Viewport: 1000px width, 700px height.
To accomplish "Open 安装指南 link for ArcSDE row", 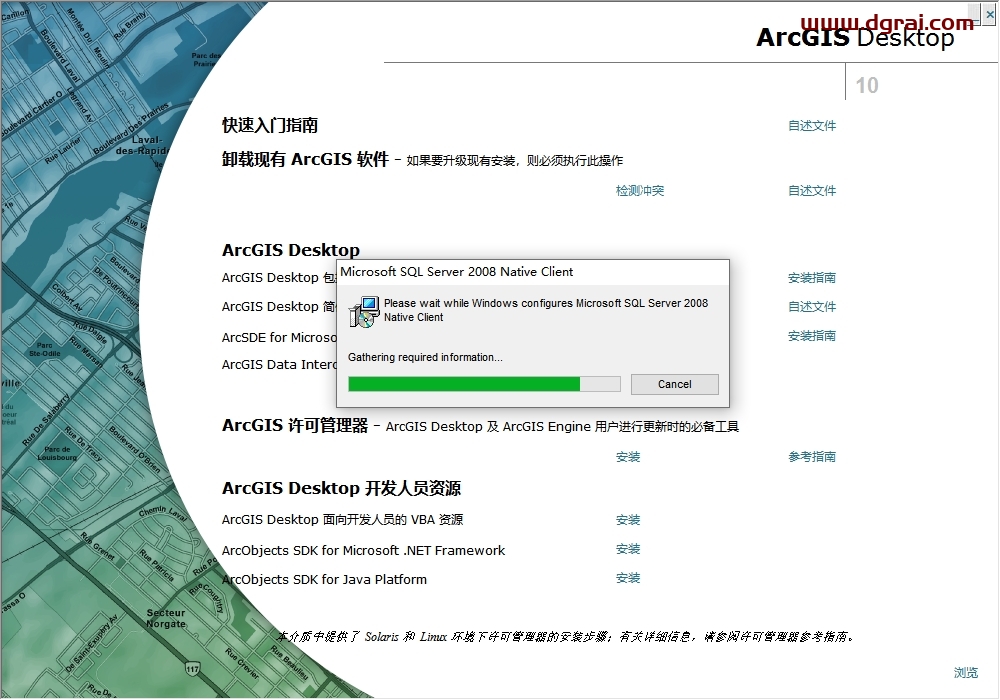I will click(812, 336).
